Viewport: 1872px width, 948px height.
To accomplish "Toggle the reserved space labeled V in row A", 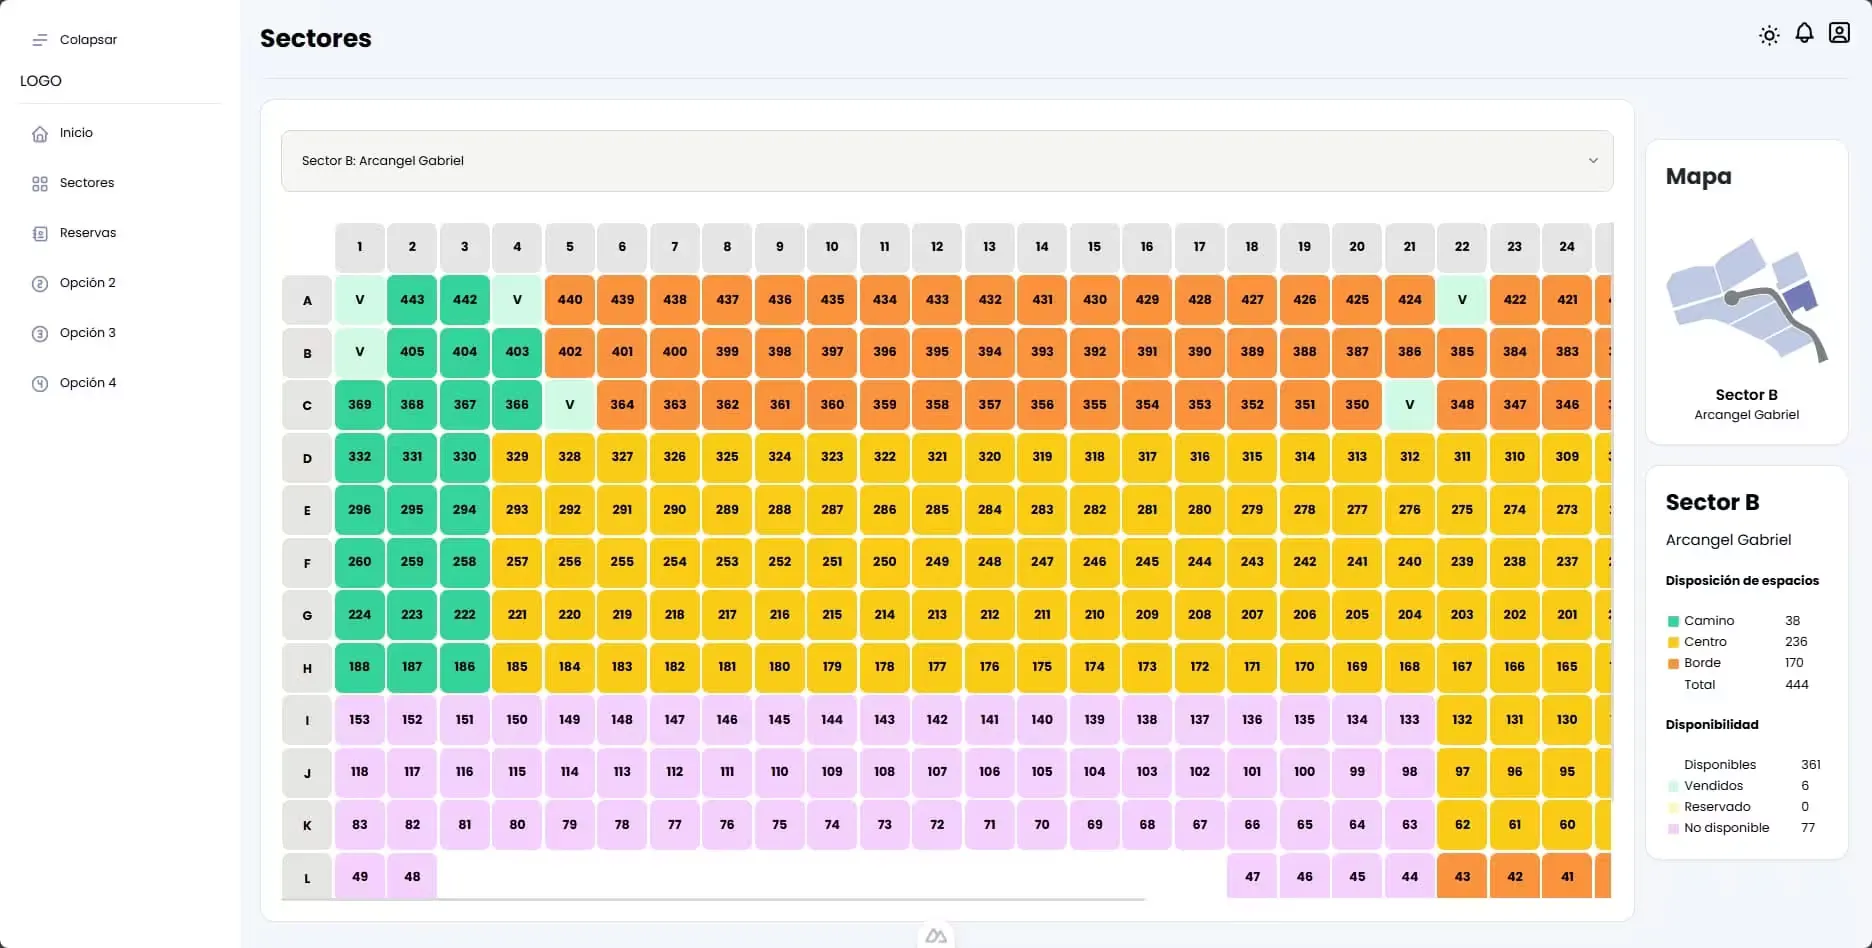I will (x=359, y=299).
